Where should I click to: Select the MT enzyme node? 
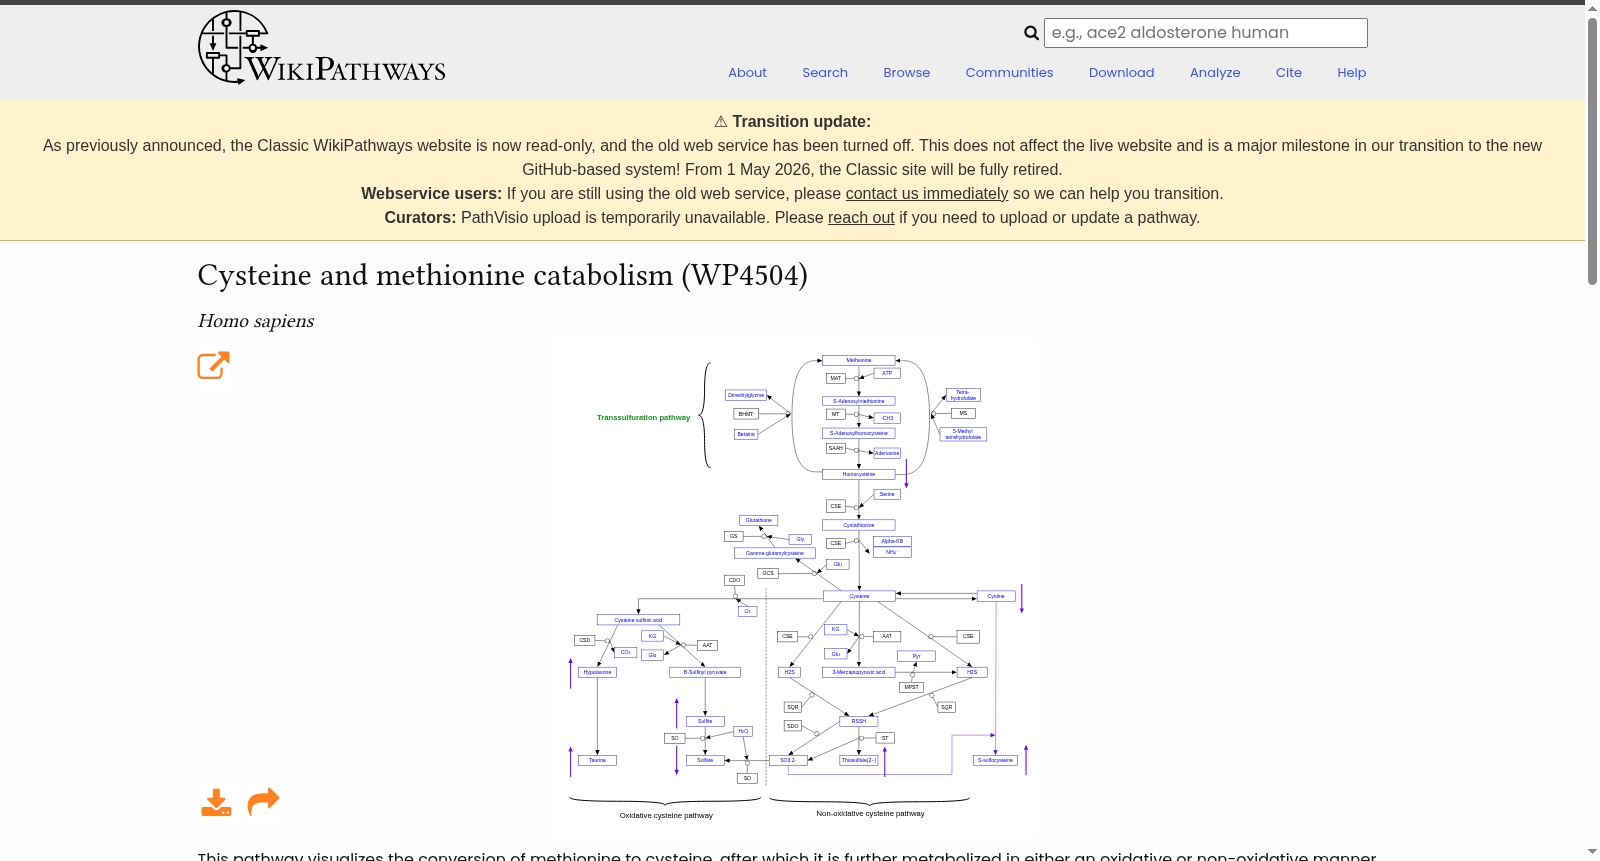click(836, 414)
